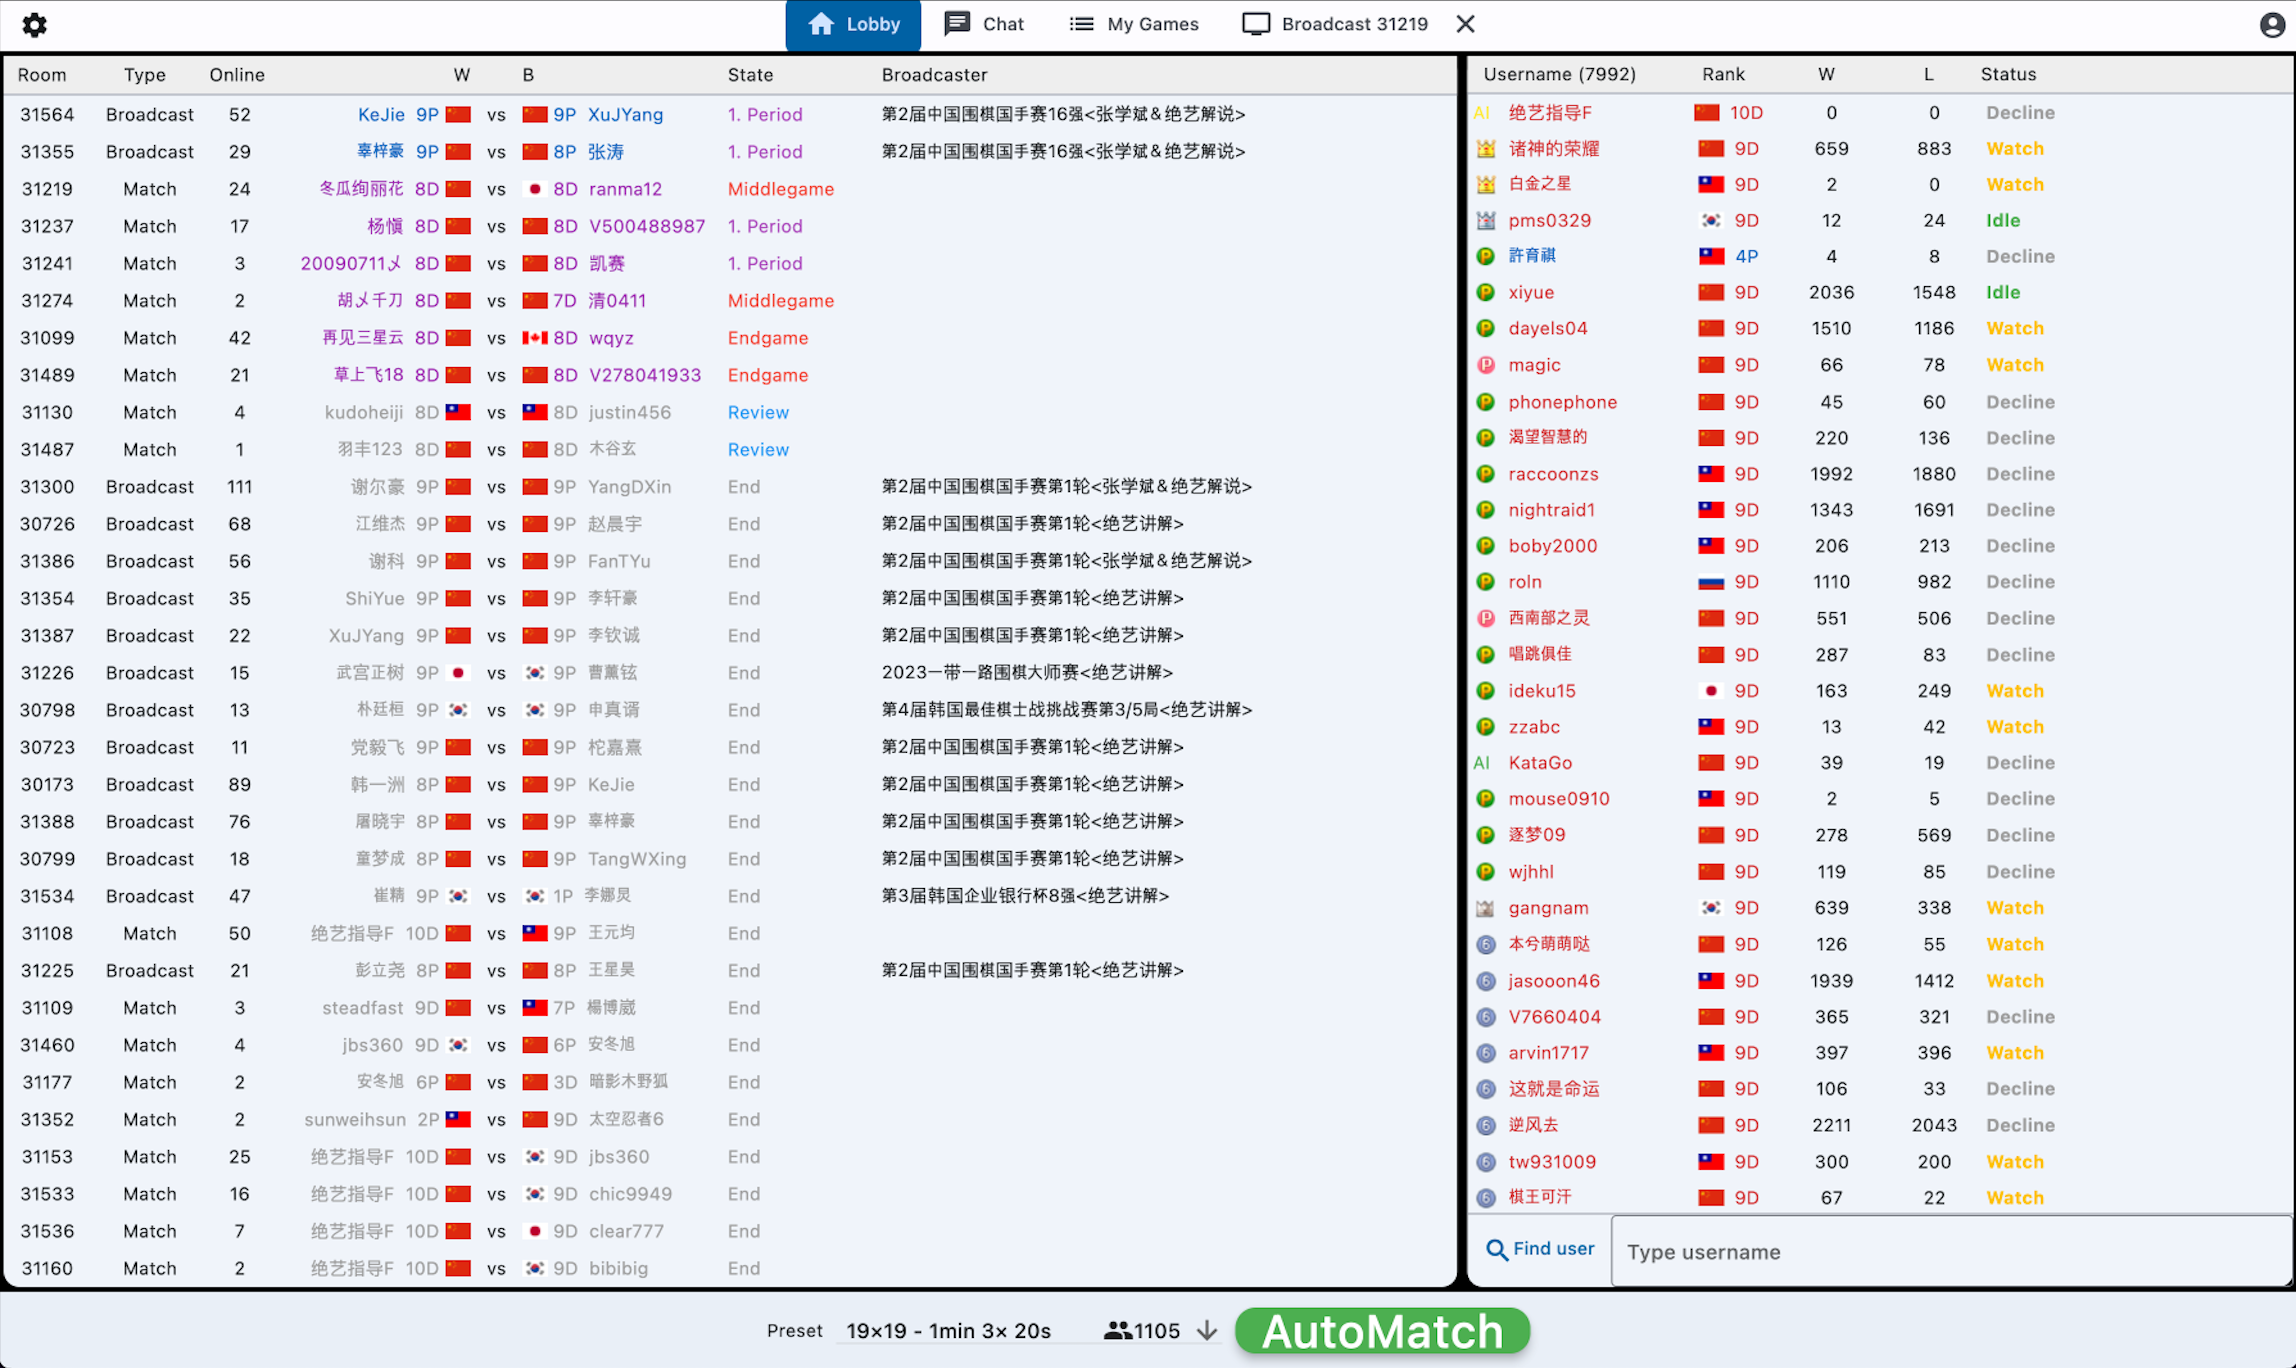
Task: Sort by Room column header
Action: (42, 75)
